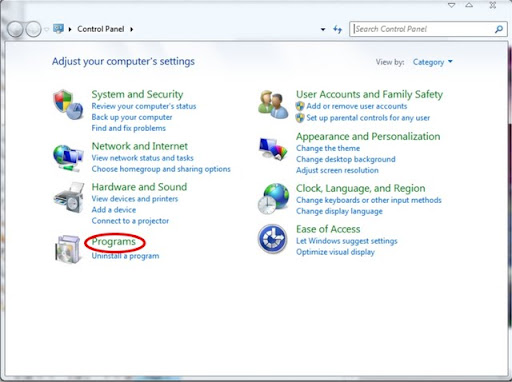Open Back up your computer
512x382 pixels.
132,117
